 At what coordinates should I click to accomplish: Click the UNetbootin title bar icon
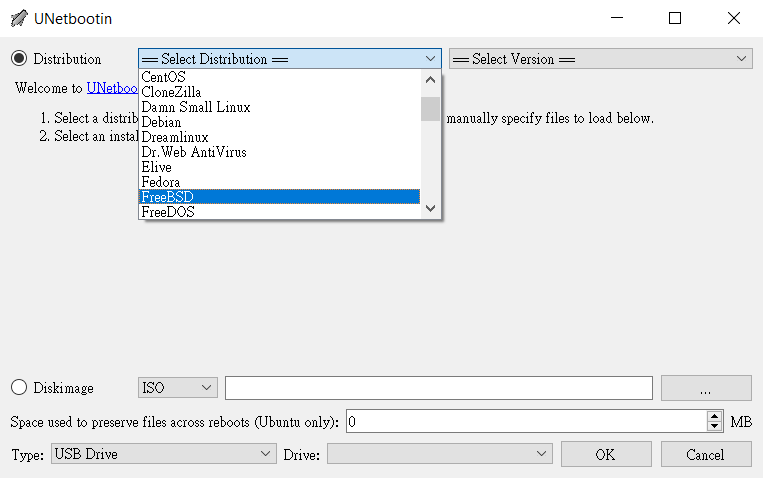[x=19, y=18]
